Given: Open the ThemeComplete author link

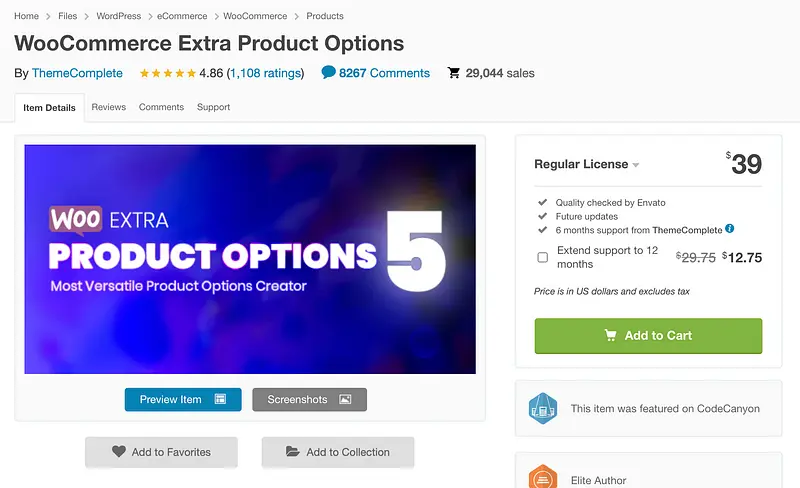Looking at the screenshot, I should pos(77,73).
